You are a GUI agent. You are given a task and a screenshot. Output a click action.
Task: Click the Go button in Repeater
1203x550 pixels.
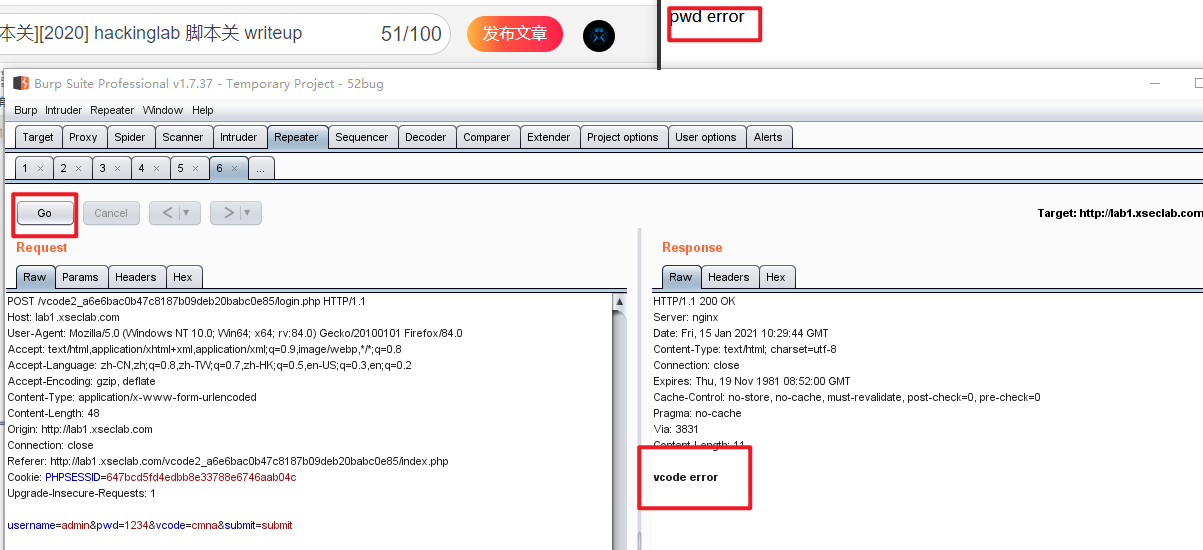[44, 213]
